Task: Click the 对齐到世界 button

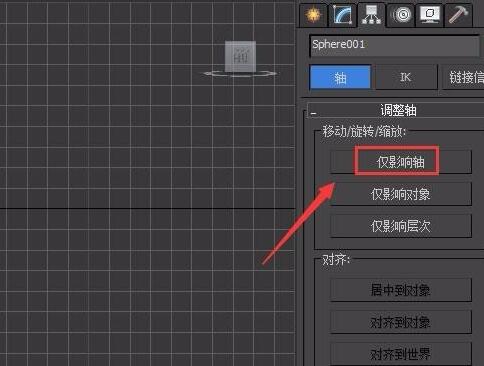Action: pos(401,354)
